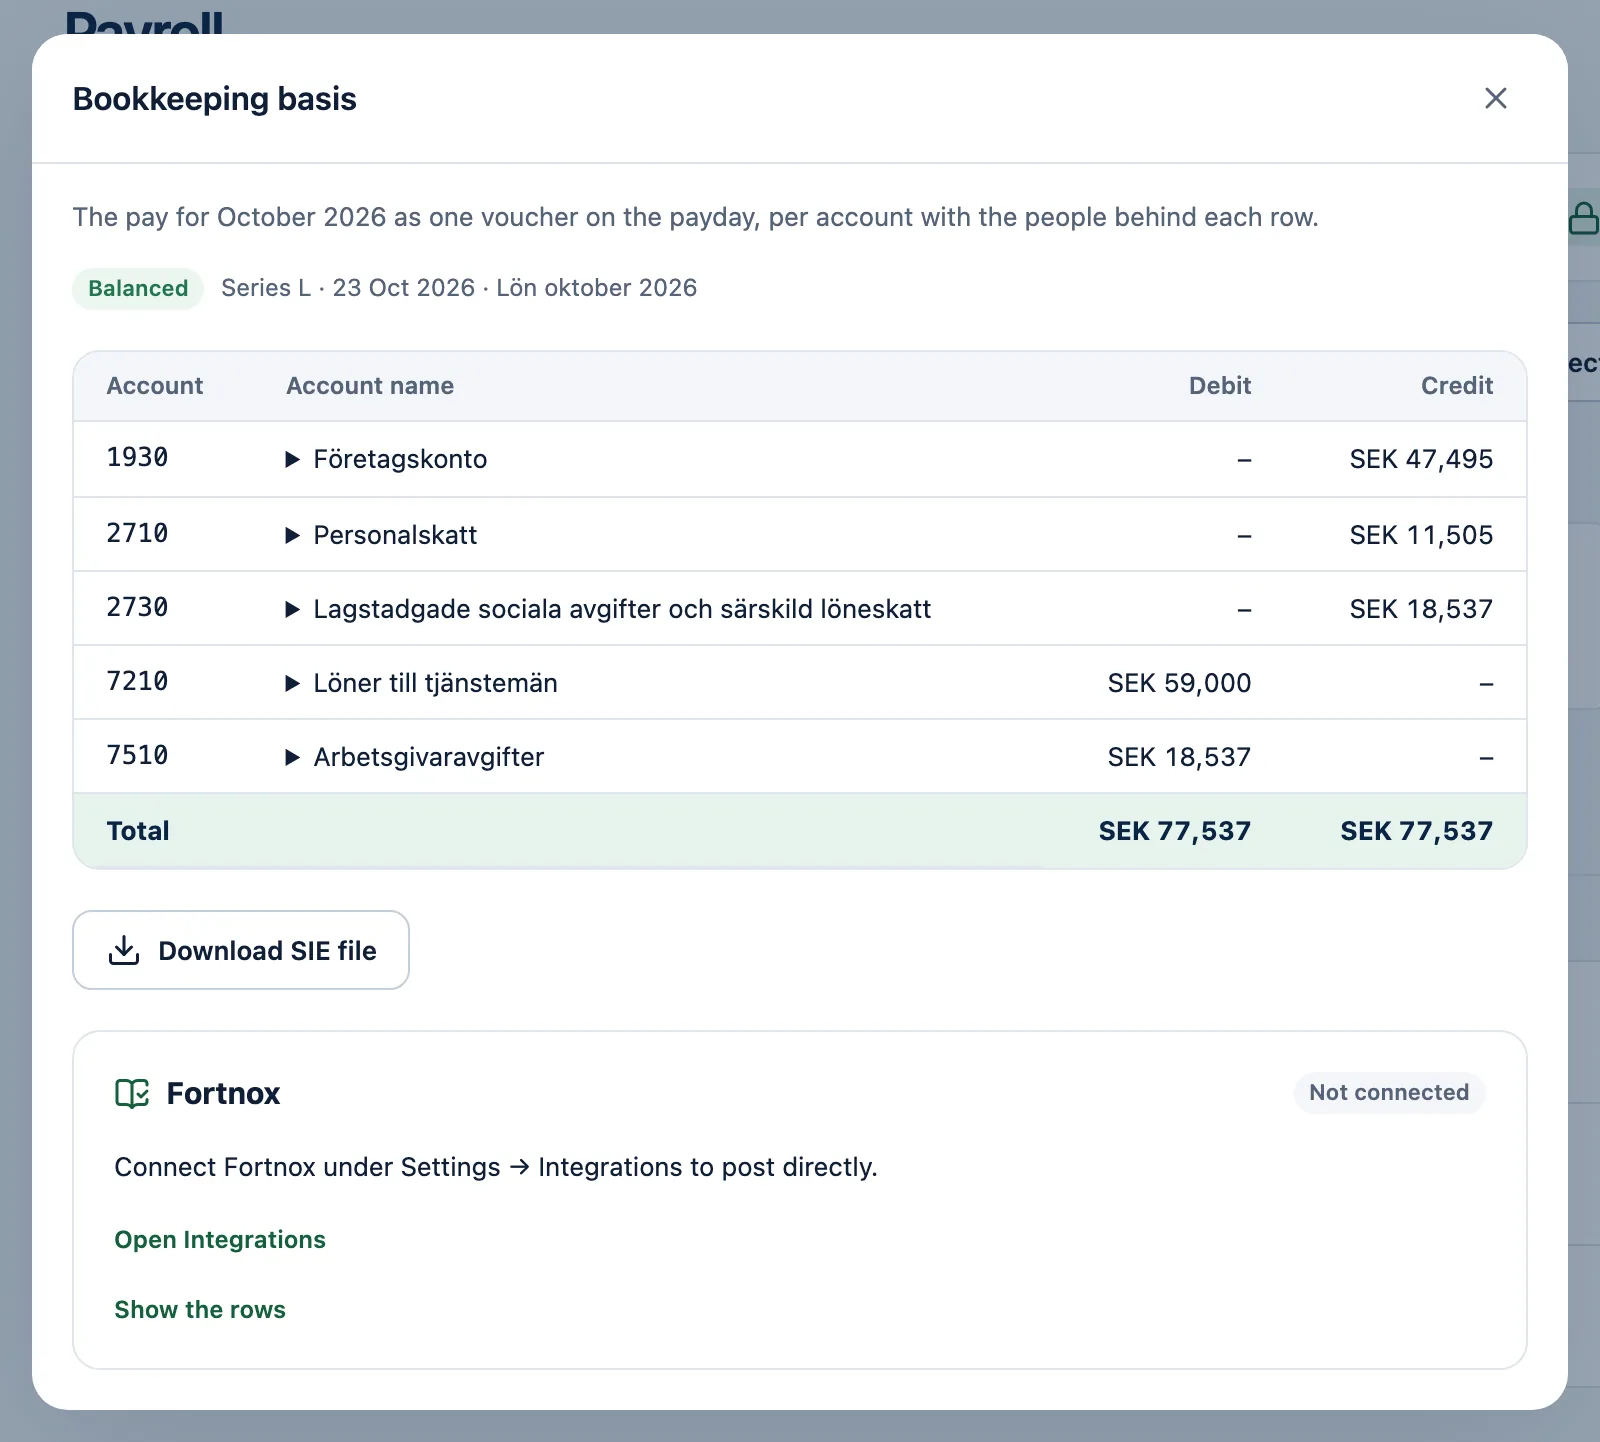1600x1442 pixels.
Task: Click credit amount SEK 11,505
Action: [x=1421, y=535]
